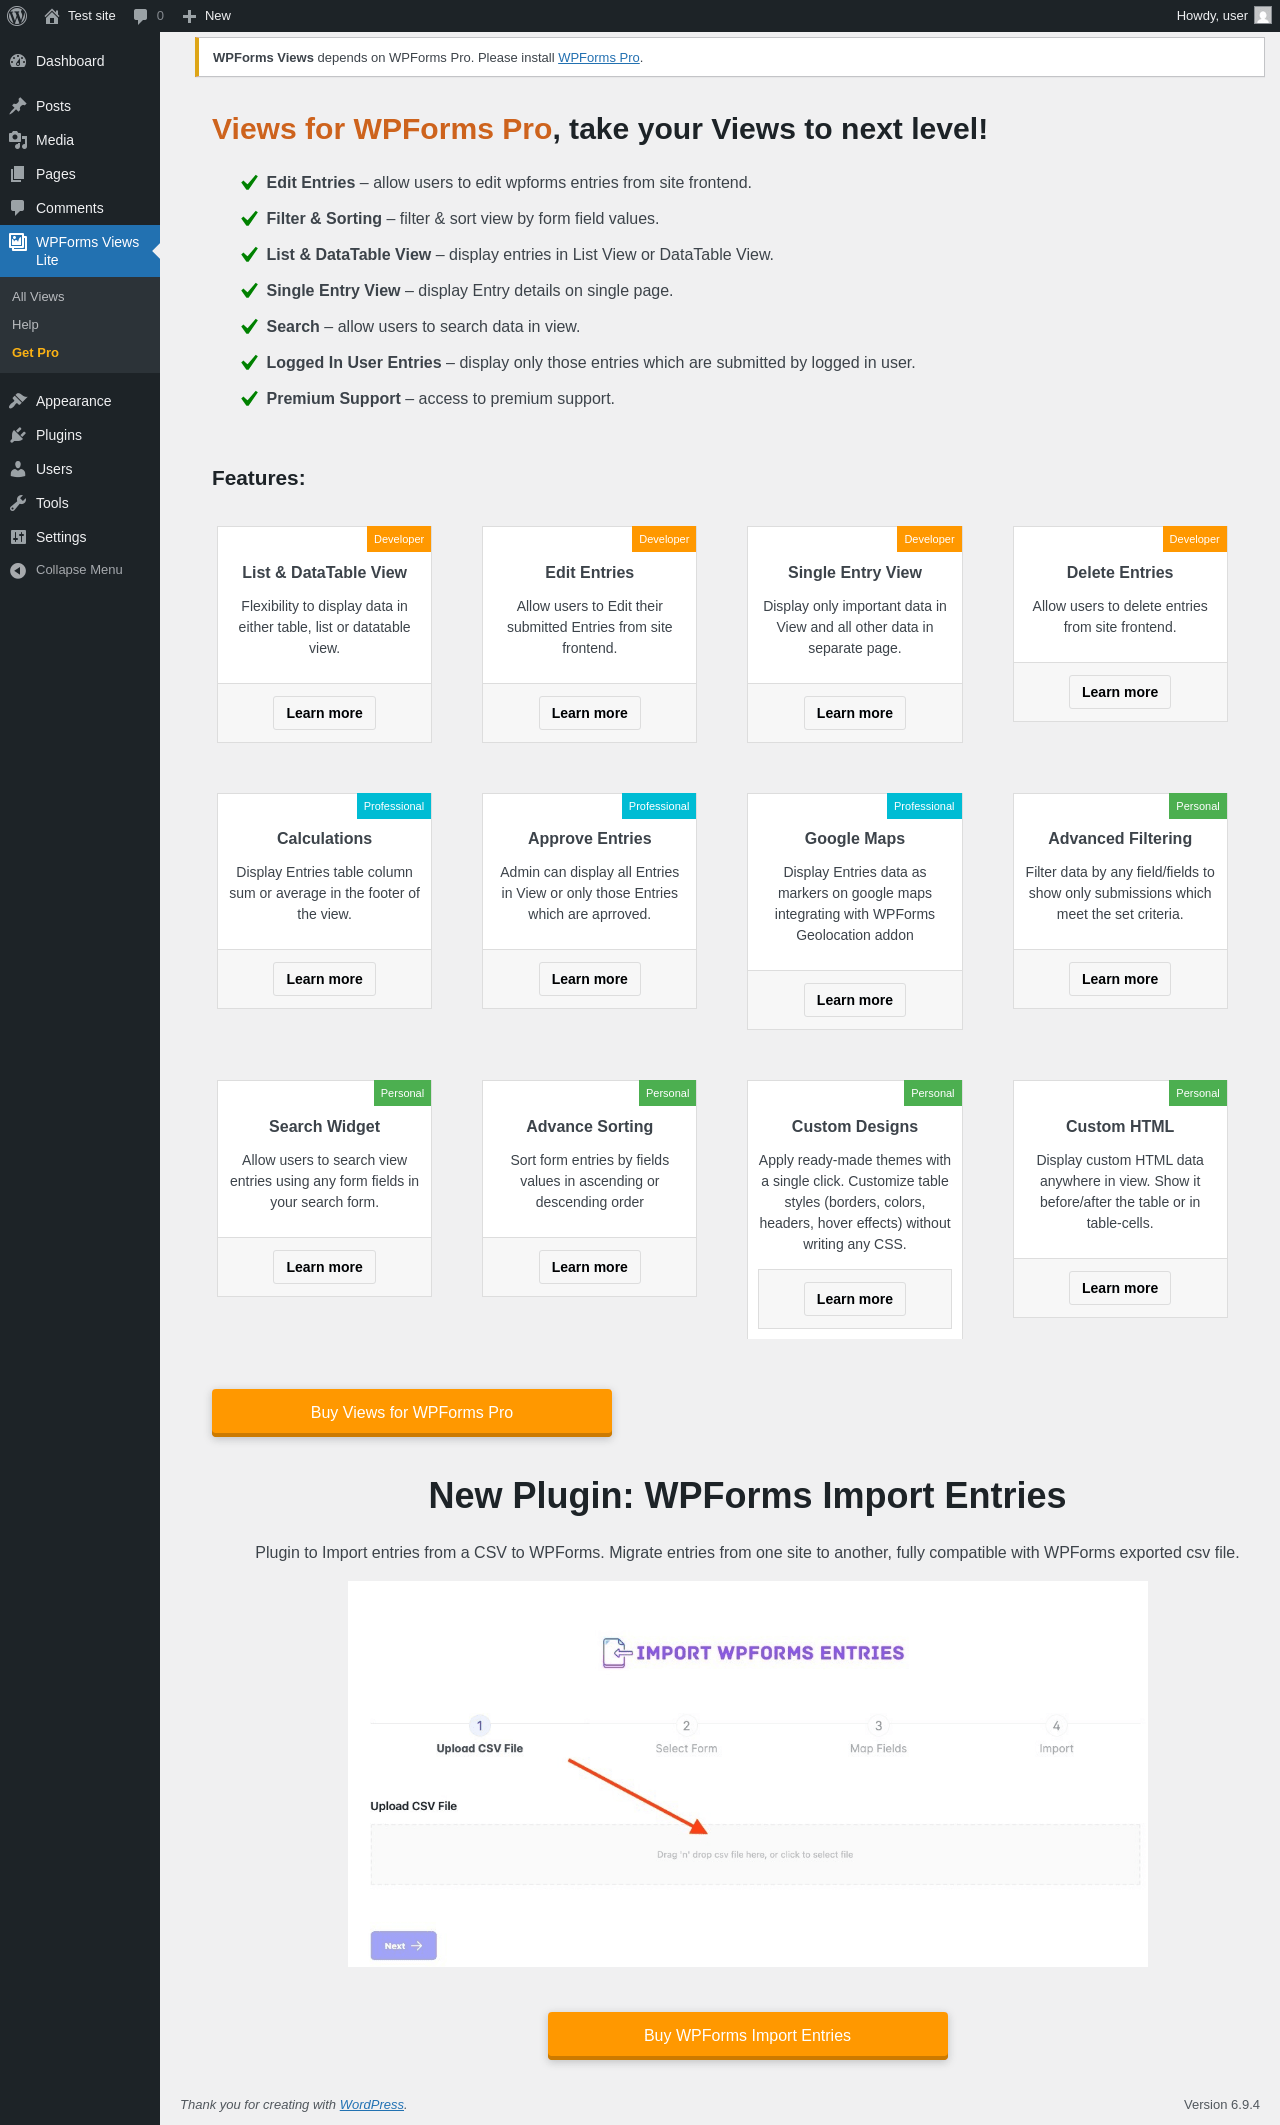Image resolution: width=1280 pixels, height=2125 pixels.
Task: Click the plus New icon
Action: pyautogui.click(x=189, y=16)
